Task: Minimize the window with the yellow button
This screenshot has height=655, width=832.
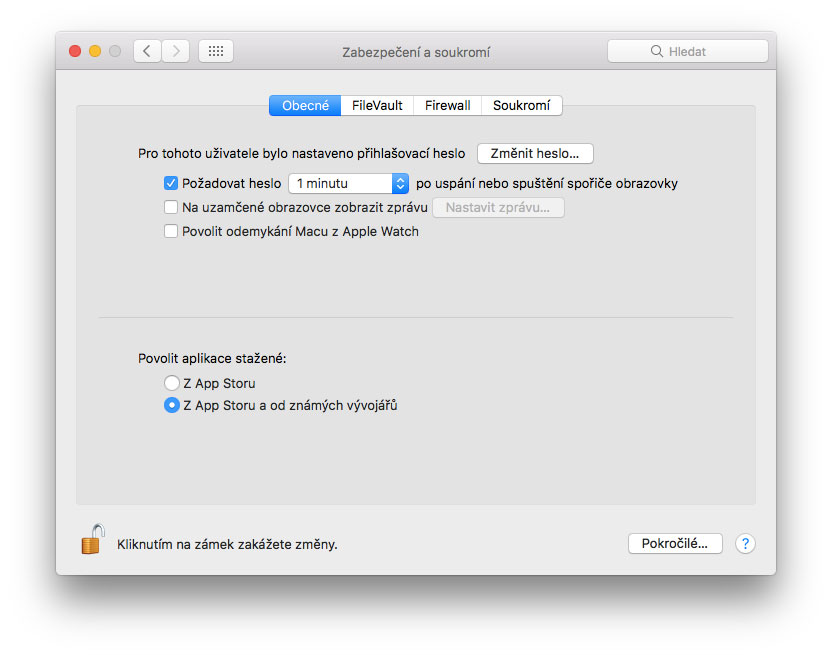Action: point(95,51)
